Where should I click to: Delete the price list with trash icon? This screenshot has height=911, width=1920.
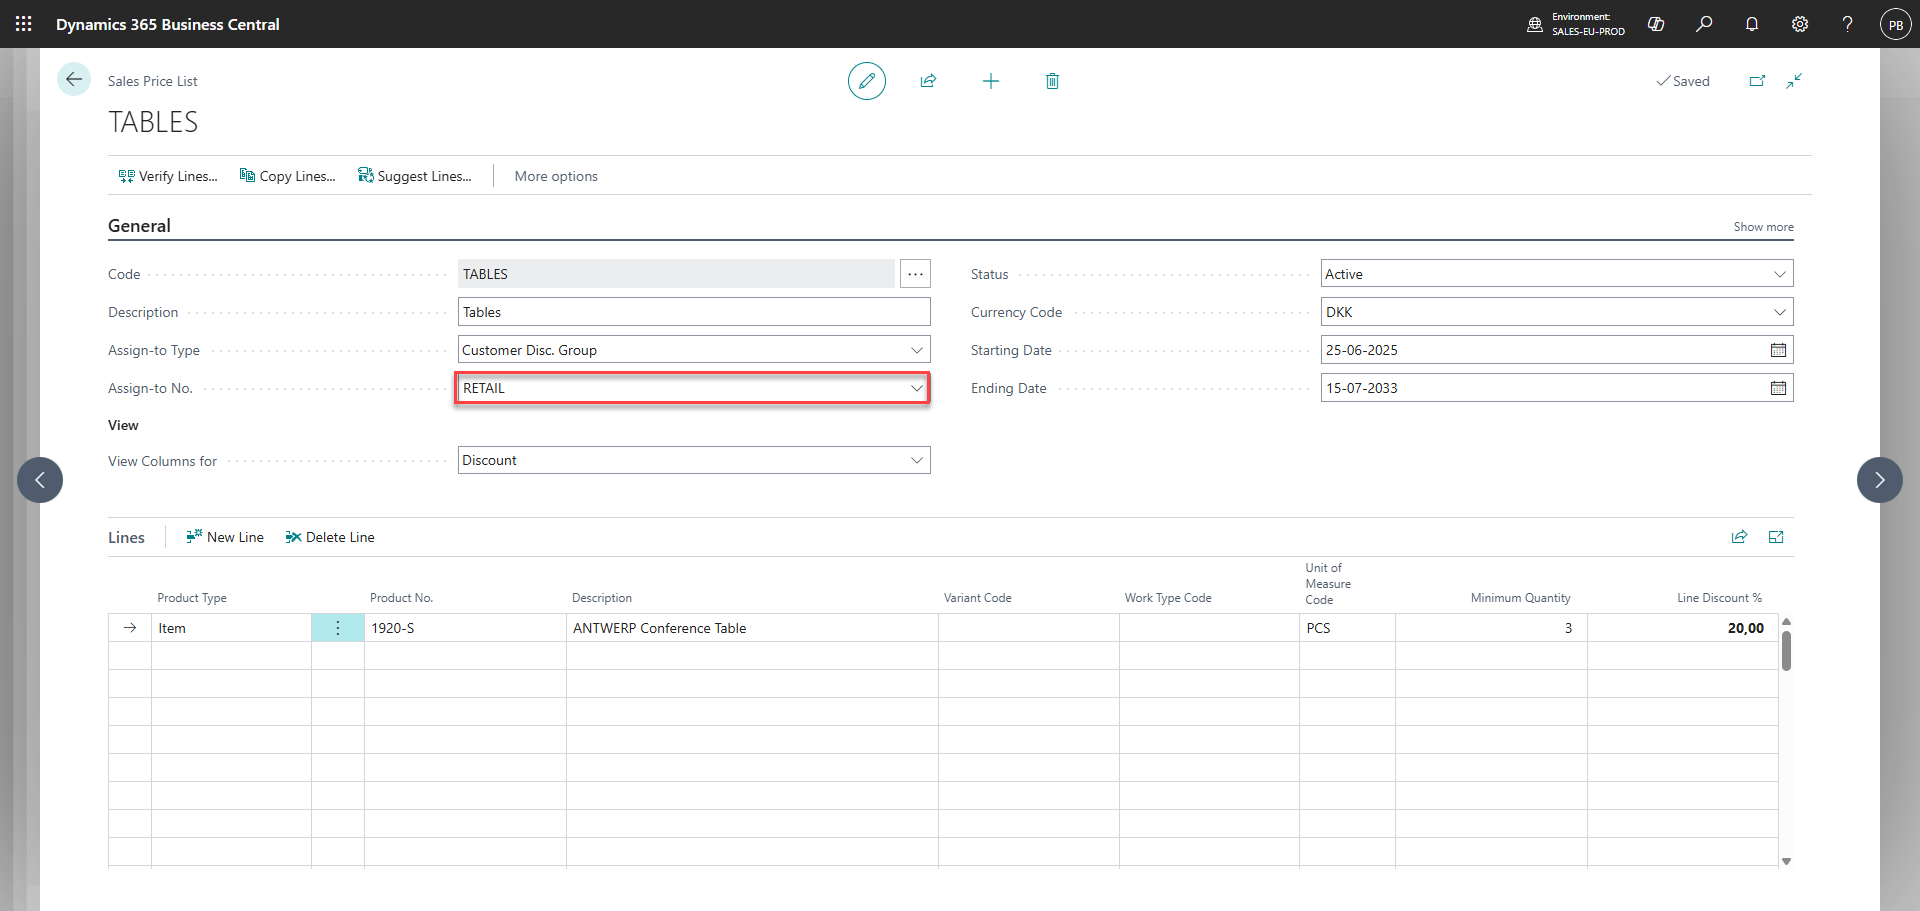point(1052,81)
